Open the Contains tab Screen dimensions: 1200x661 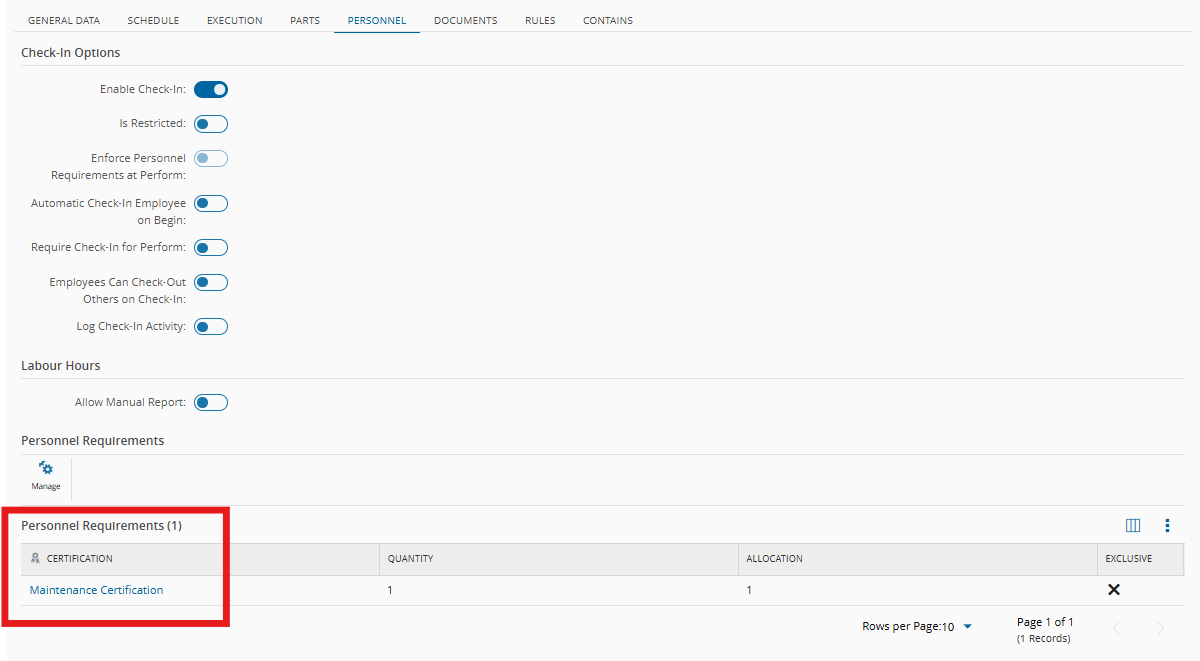608,20
